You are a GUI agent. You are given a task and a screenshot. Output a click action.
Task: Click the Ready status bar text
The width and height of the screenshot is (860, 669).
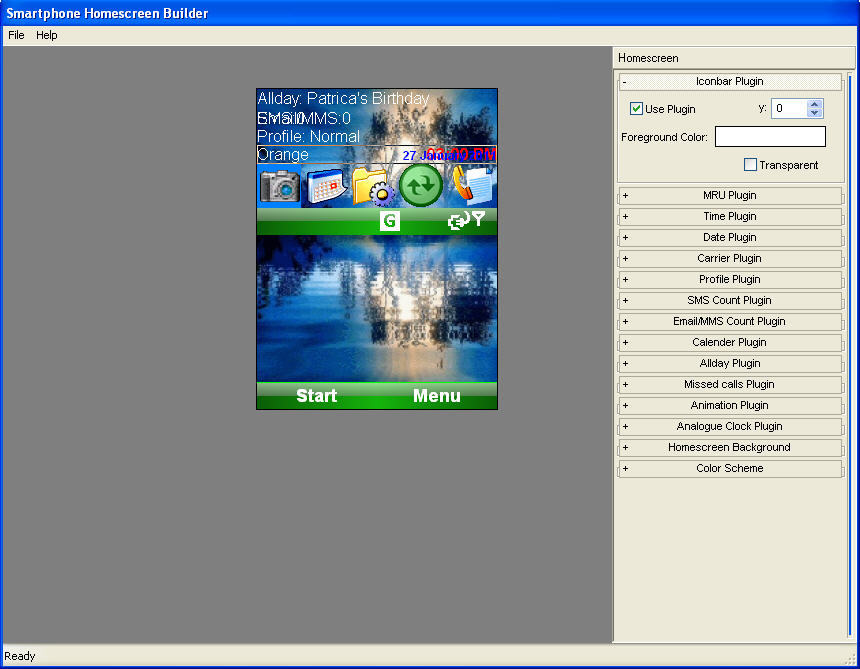click(20, 656)
